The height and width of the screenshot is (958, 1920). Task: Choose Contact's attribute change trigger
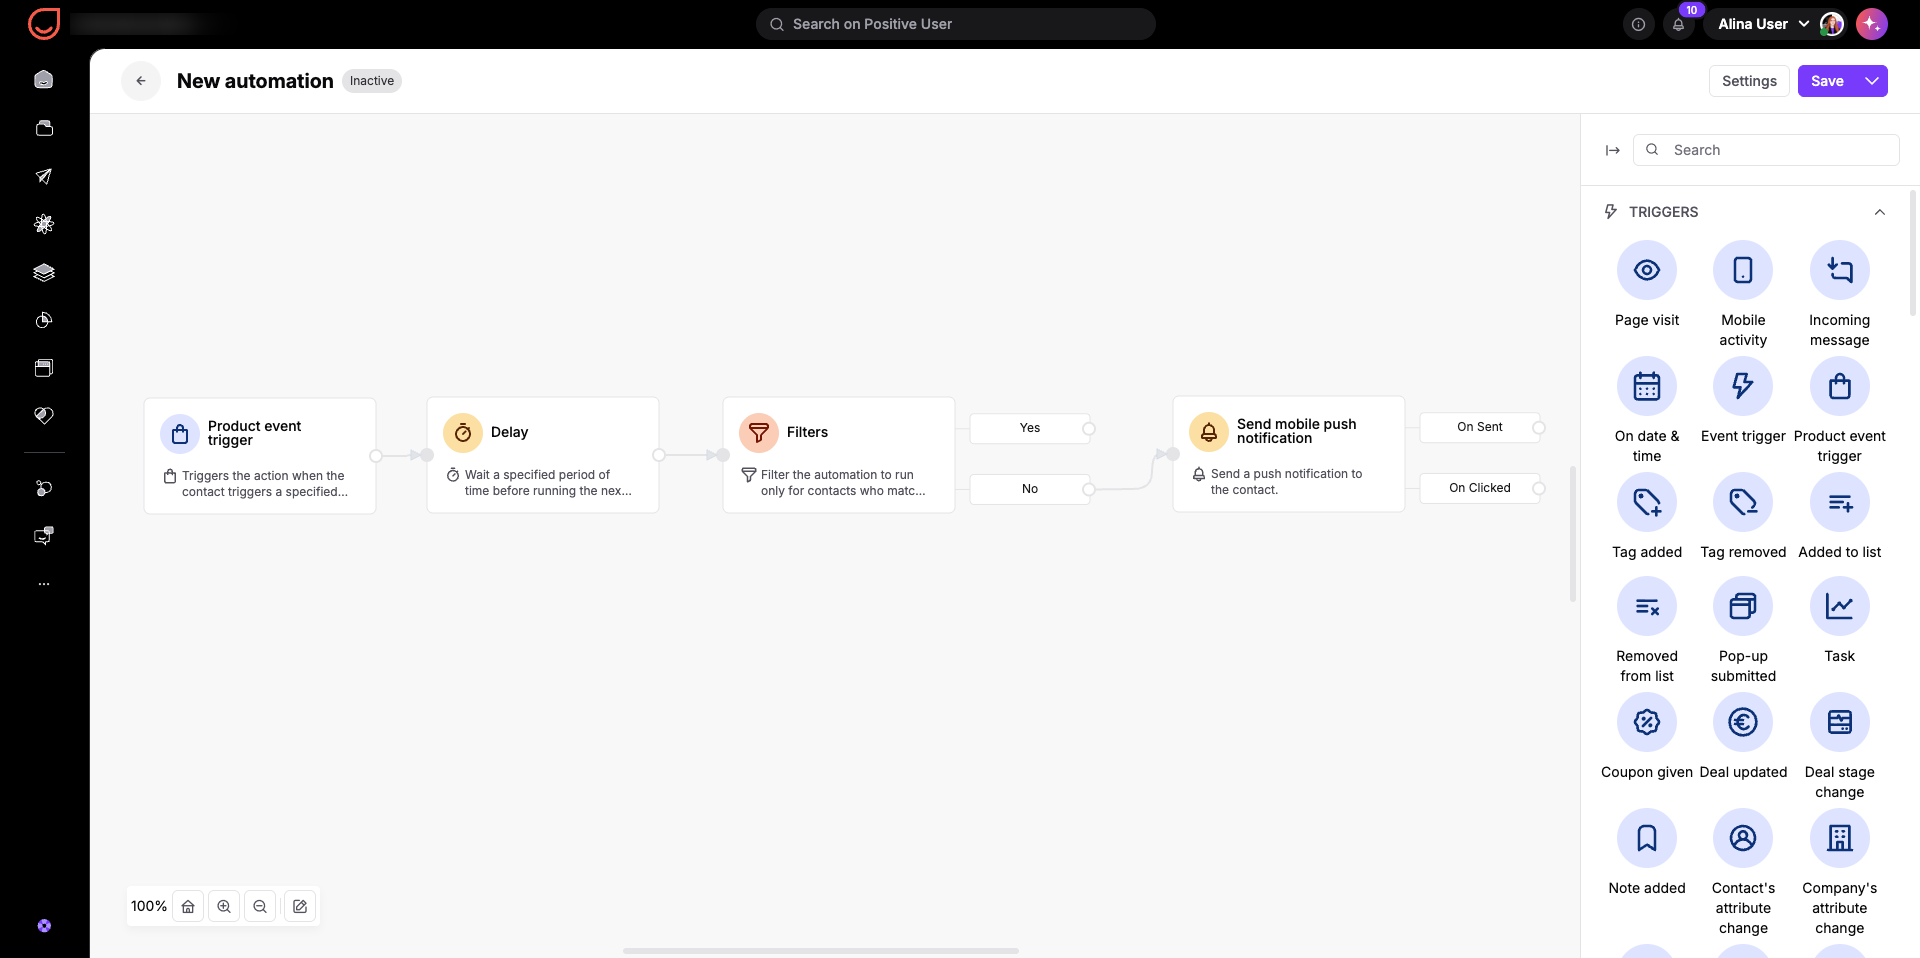(x=1743, y=838)
